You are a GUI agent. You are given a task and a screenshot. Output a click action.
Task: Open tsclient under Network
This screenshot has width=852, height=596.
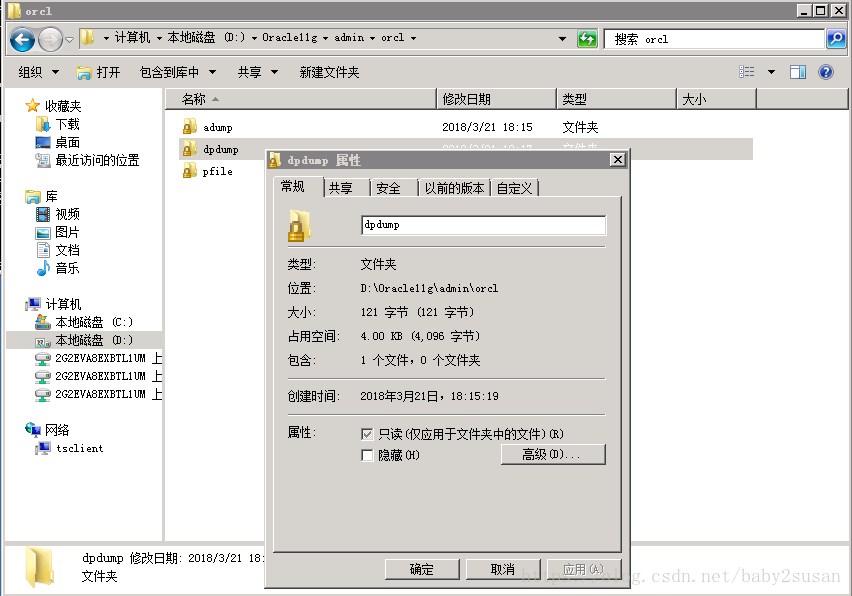78,448
